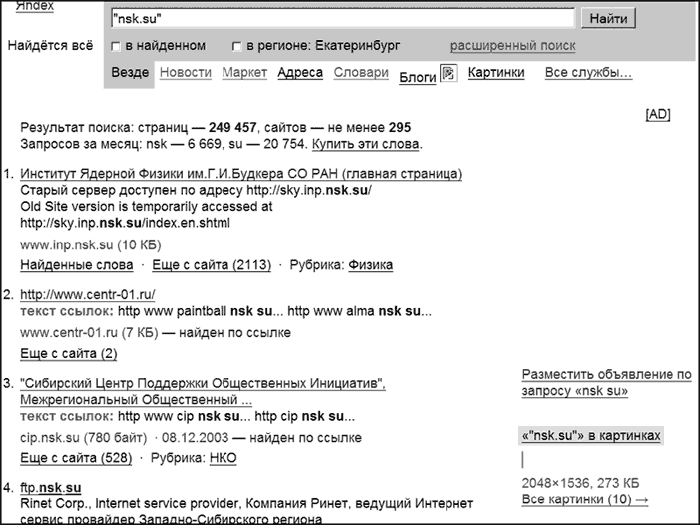700x525 pixels.
Task: Open the 'Все службы…' link
Action: [588, 72]
